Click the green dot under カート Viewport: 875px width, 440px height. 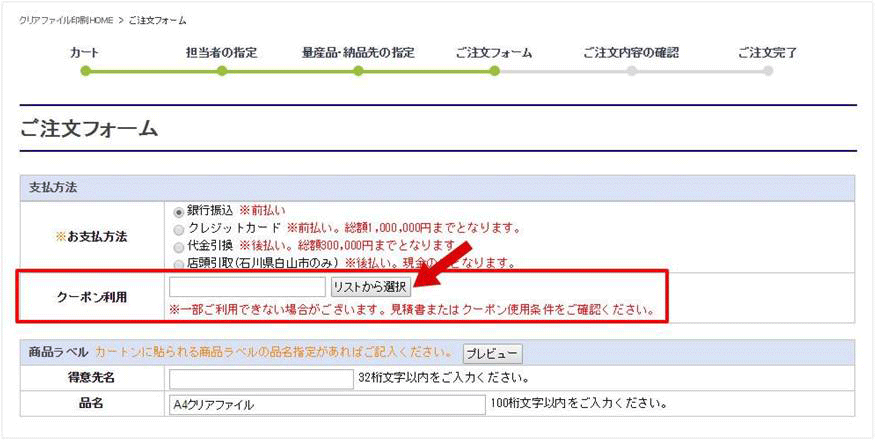[86, 71]
